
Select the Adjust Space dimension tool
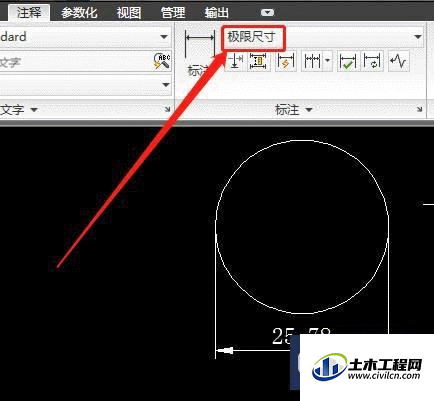click(x=258, y=61)
